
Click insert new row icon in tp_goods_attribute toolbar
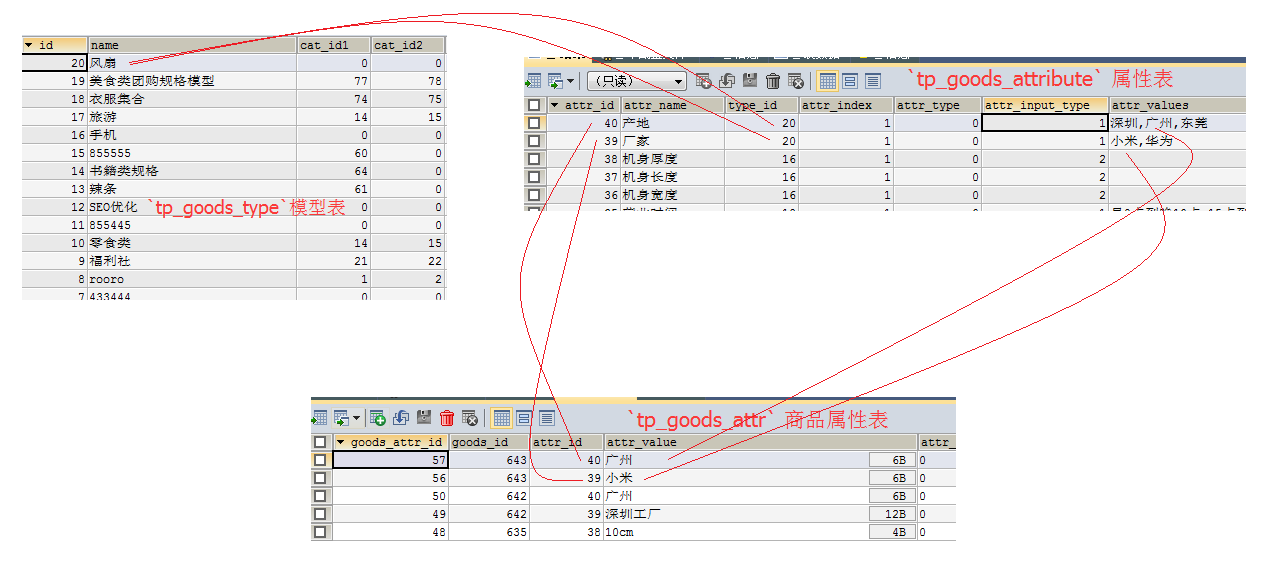pos(704,81)
